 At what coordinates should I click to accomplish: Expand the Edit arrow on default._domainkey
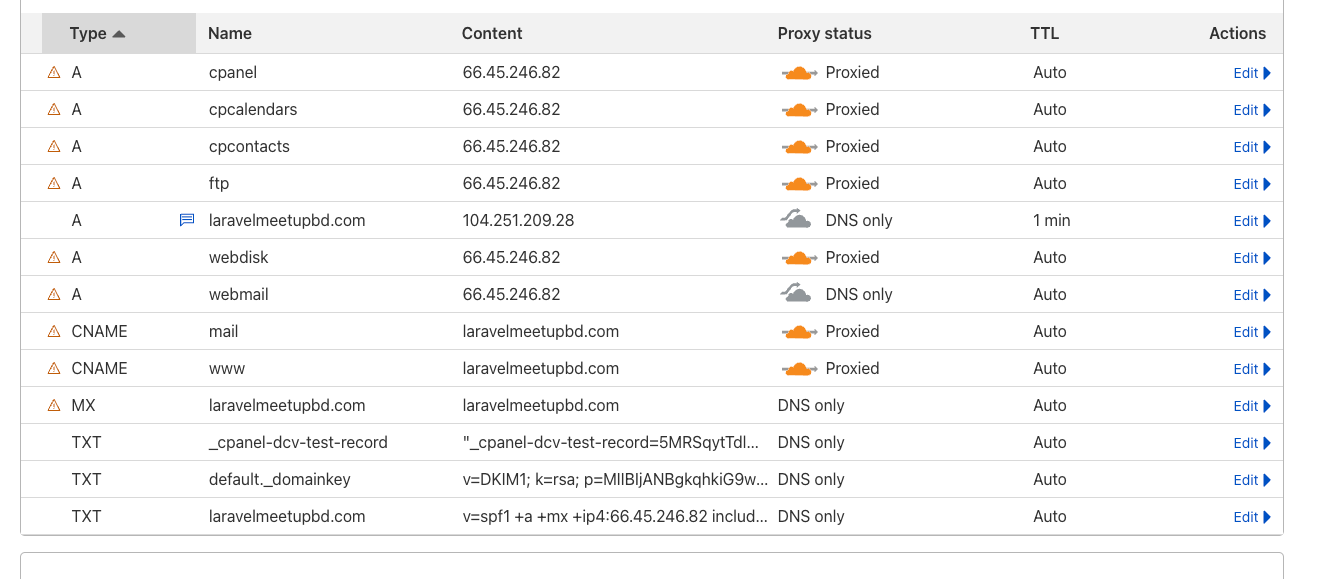[1267, 480]
